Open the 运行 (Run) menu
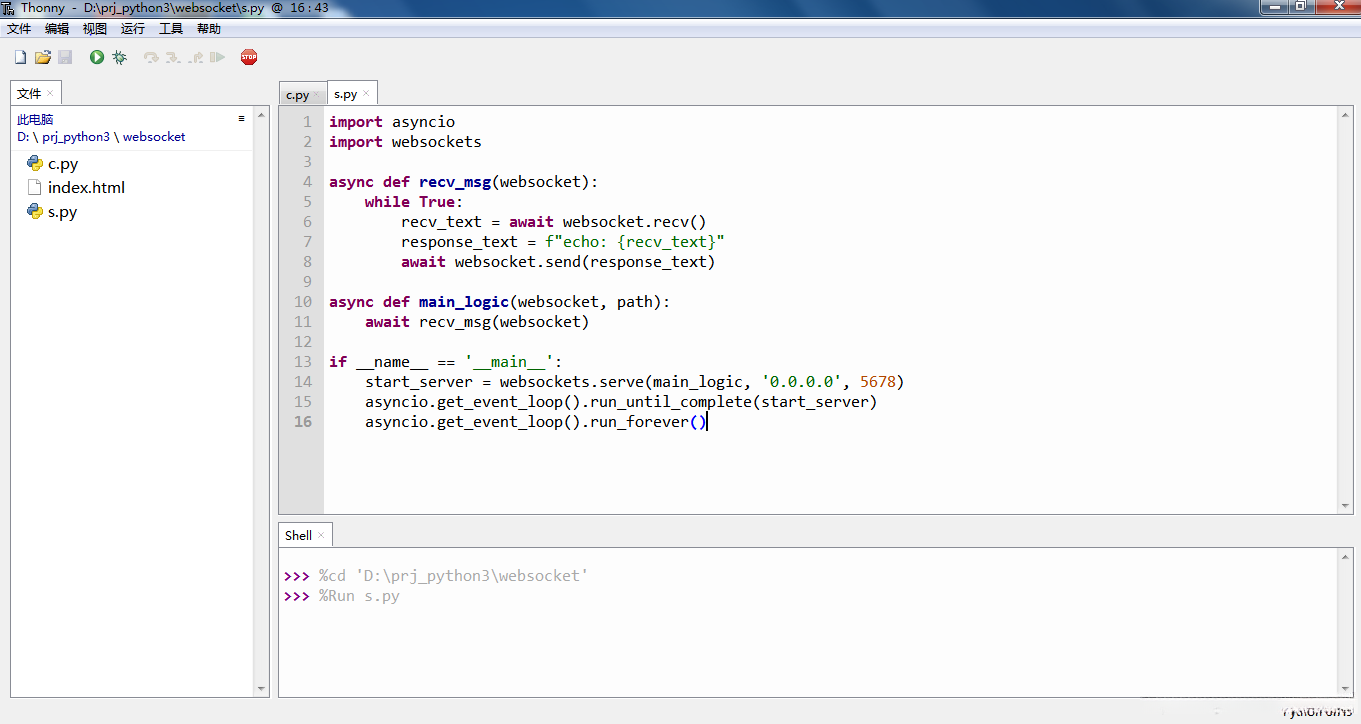This screenshot has height=724, width=1361. 133,29
